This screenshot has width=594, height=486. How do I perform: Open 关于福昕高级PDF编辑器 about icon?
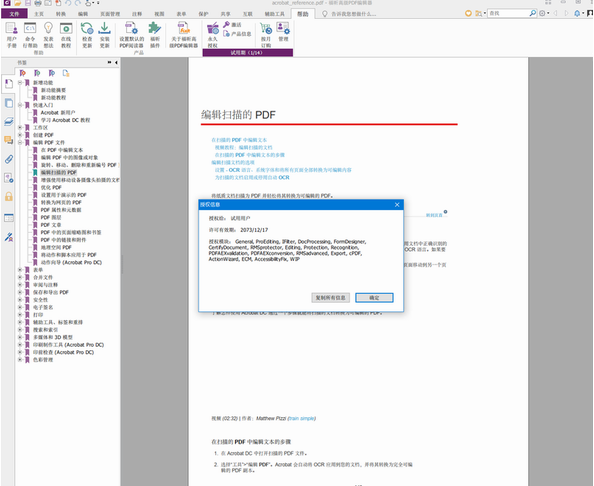click(x=184, y=35)
